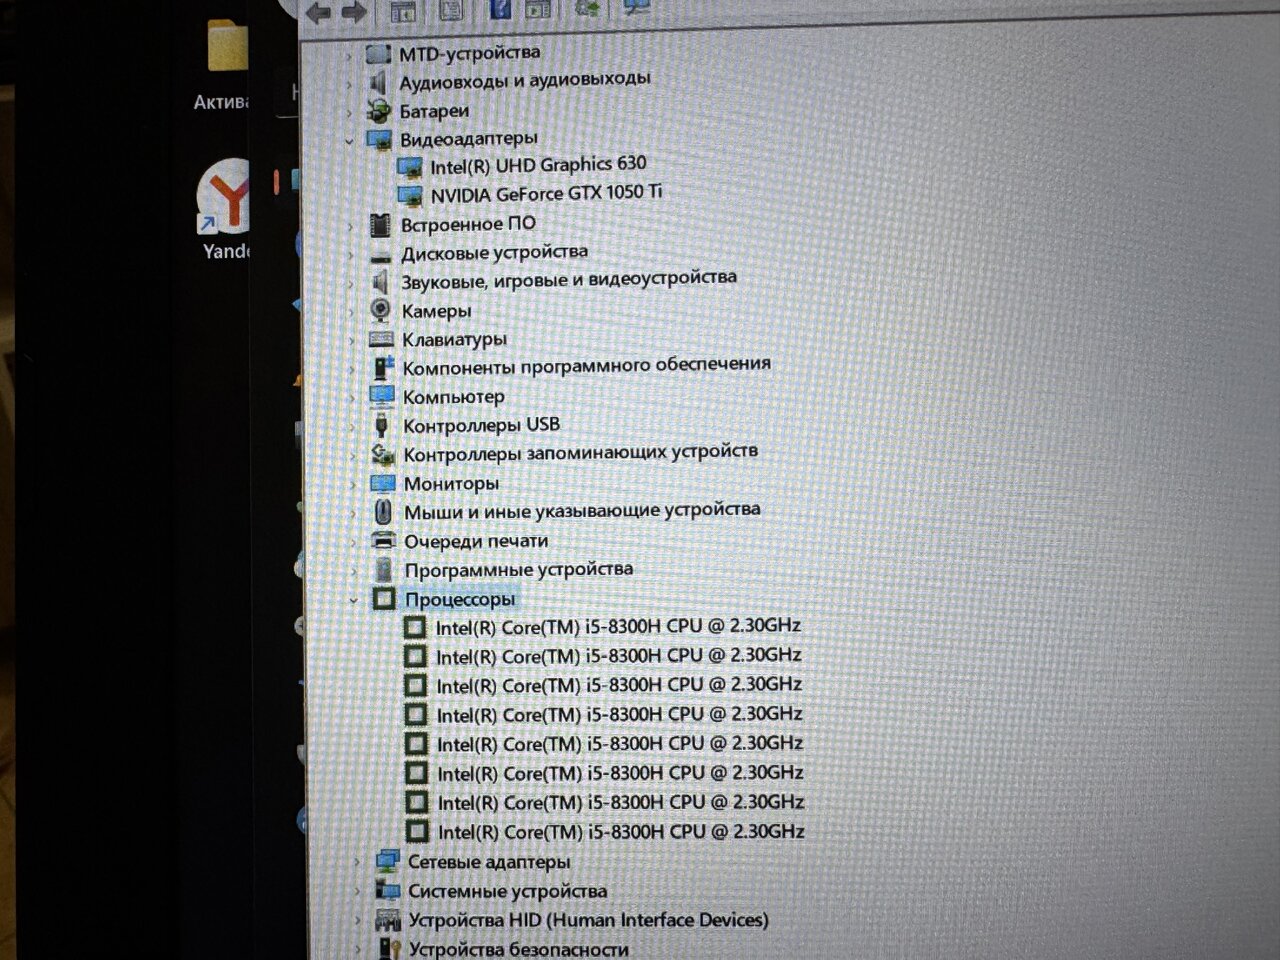
Task: Select NVIDIA GeForce GTX 1050 Ti device
Action: [546, 193]
